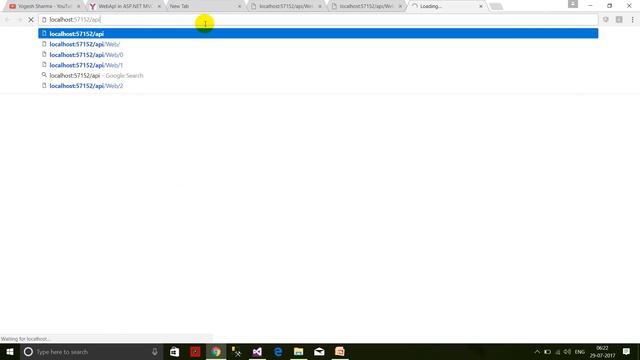Click the battery tray icon
Screen dimensions: 640x360
[x=547, y=351]
